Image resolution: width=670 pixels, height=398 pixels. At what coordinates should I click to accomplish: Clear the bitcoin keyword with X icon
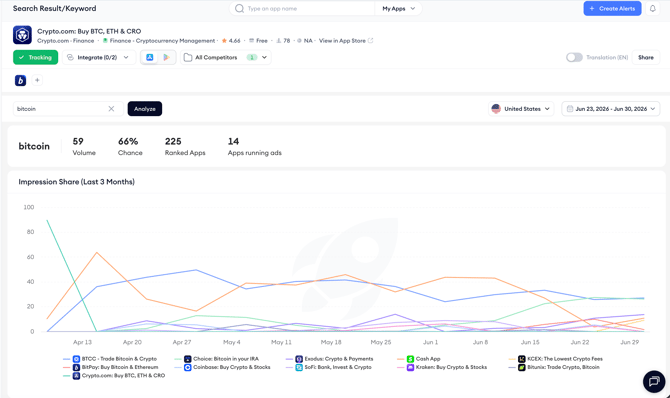click(x=111, y=109)
